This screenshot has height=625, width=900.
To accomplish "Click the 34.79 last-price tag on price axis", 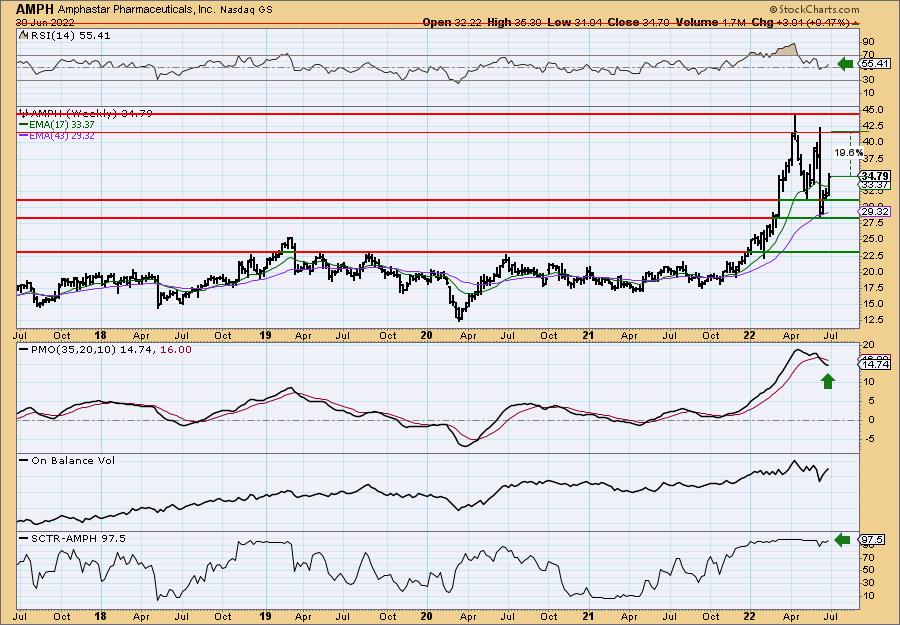I will point(875,176).
